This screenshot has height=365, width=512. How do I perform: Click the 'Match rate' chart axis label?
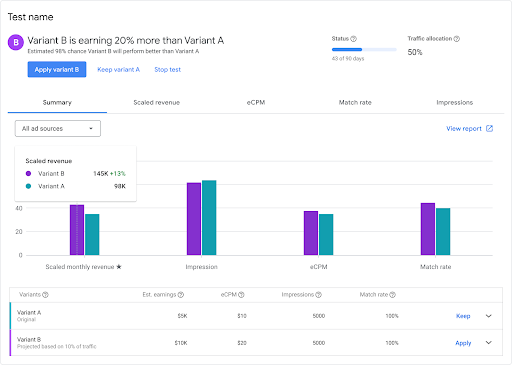pos(435,267)
